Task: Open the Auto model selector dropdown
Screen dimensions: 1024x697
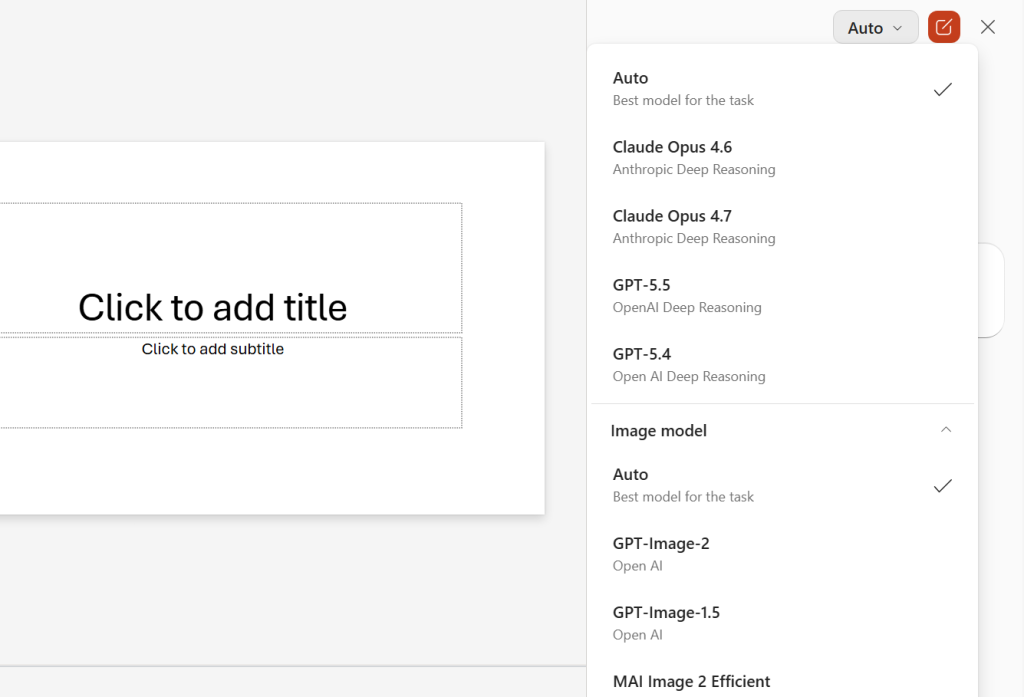Action: (x=875, y=27)
